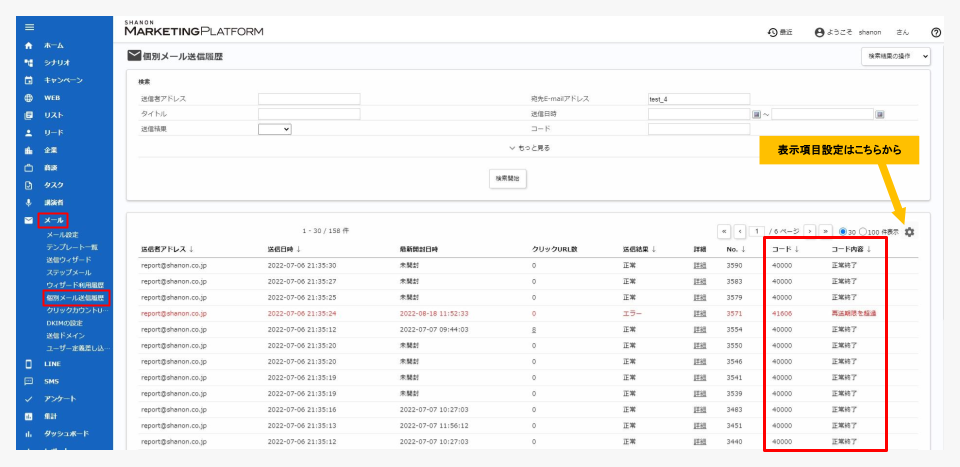This screenshot has width=960, height=467.
Task: Select the 30 件表示 radio button
Action: pyautogui.click(x=843, y=232)
